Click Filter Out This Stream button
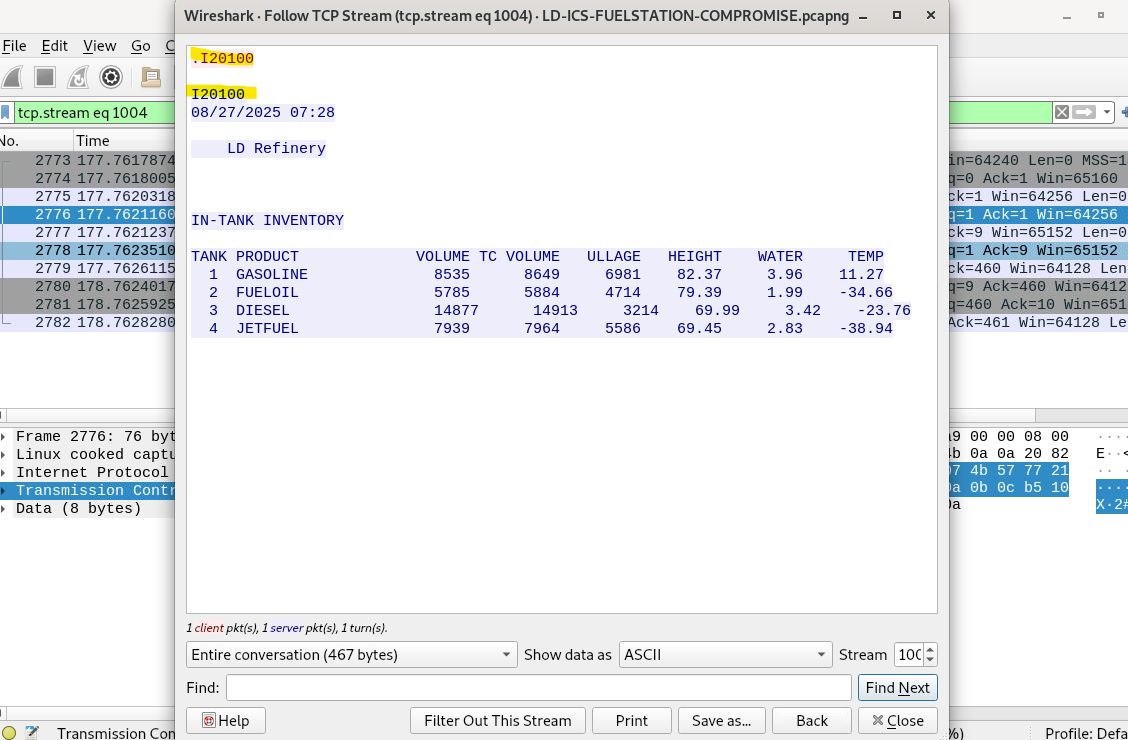This screenshot has height=740, width=1128. [497, 720]
